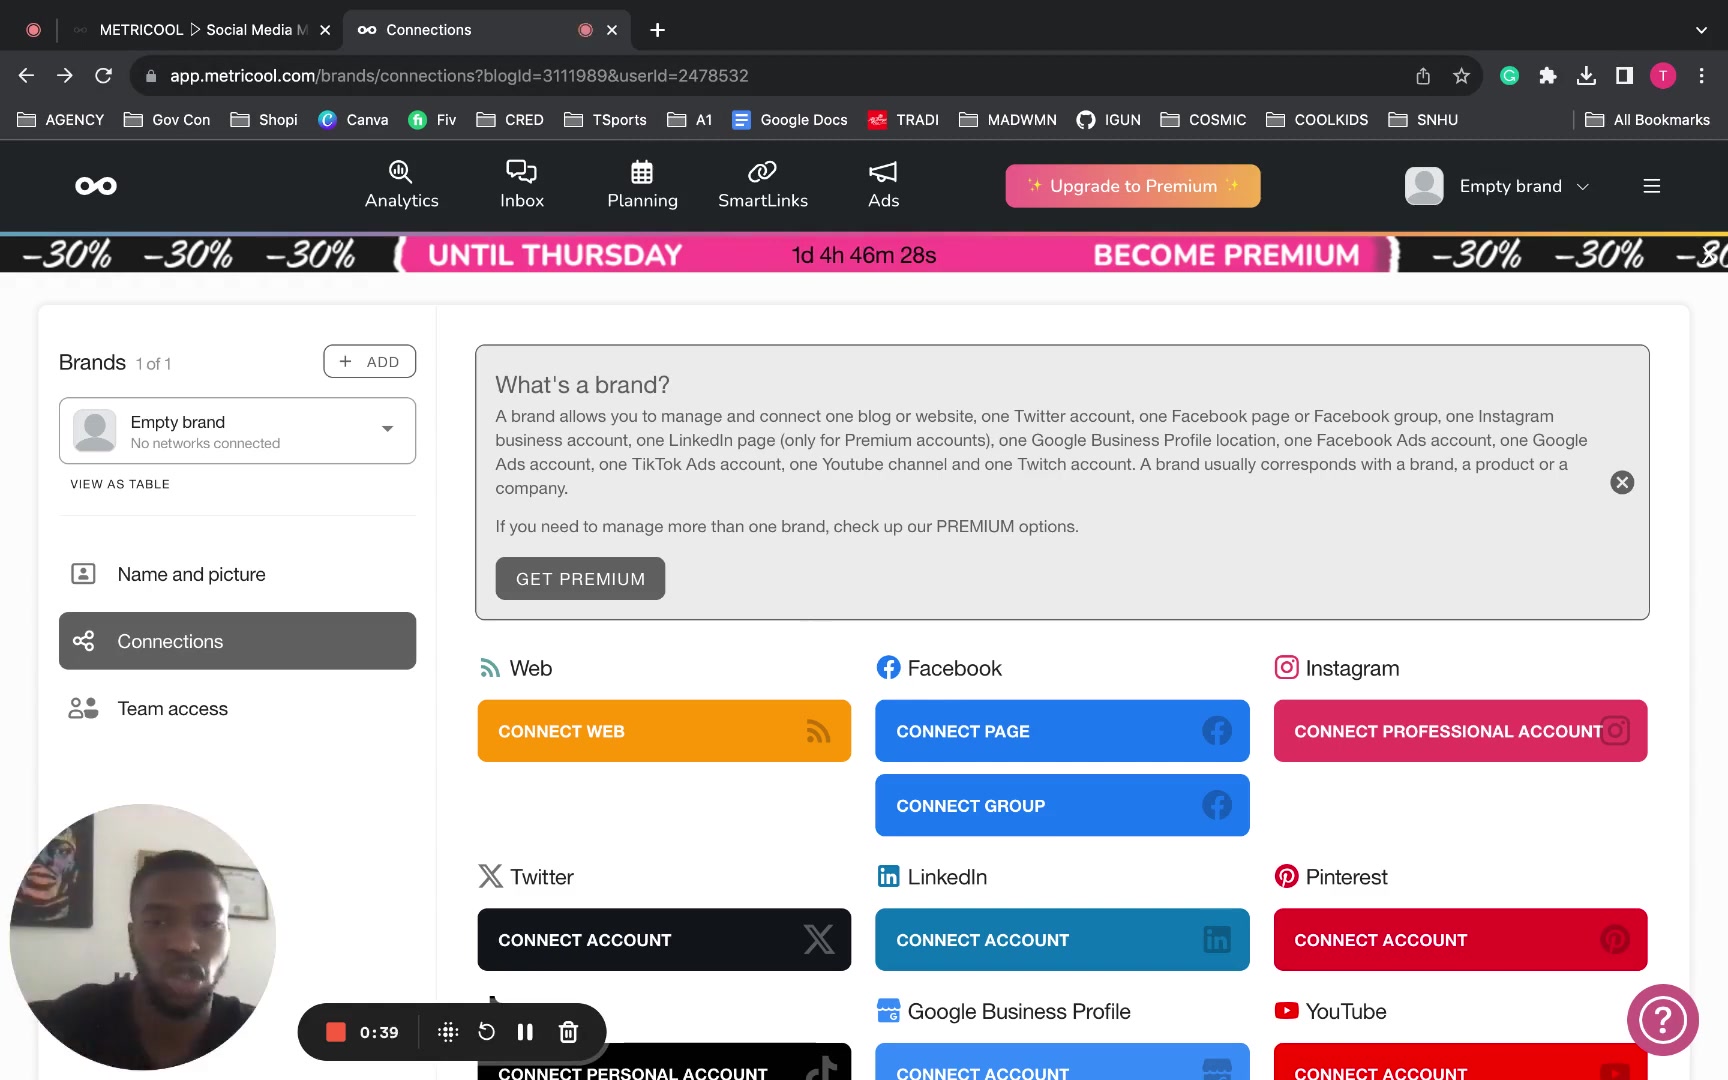The width and height of the screenshot is (1728, 1080).
Task: Click the View as Table link
Action: coord(120,484)
